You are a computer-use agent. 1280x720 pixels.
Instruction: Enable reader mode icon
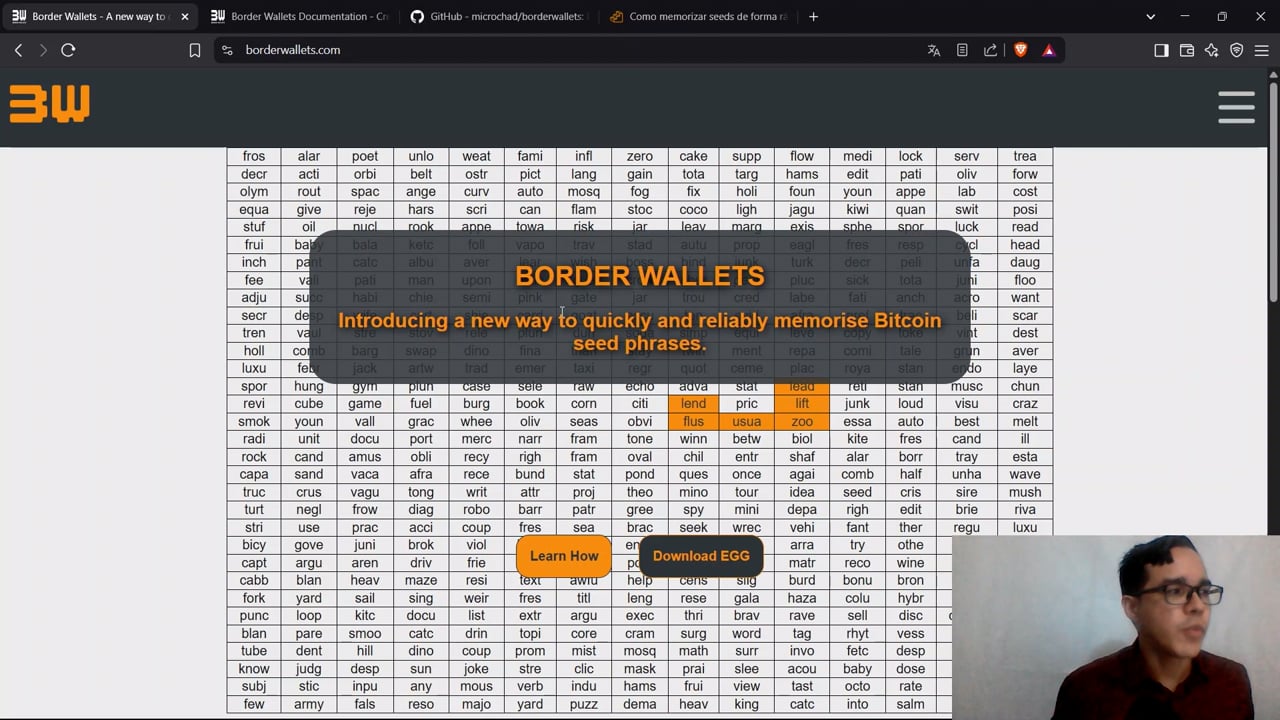(962, 50)
